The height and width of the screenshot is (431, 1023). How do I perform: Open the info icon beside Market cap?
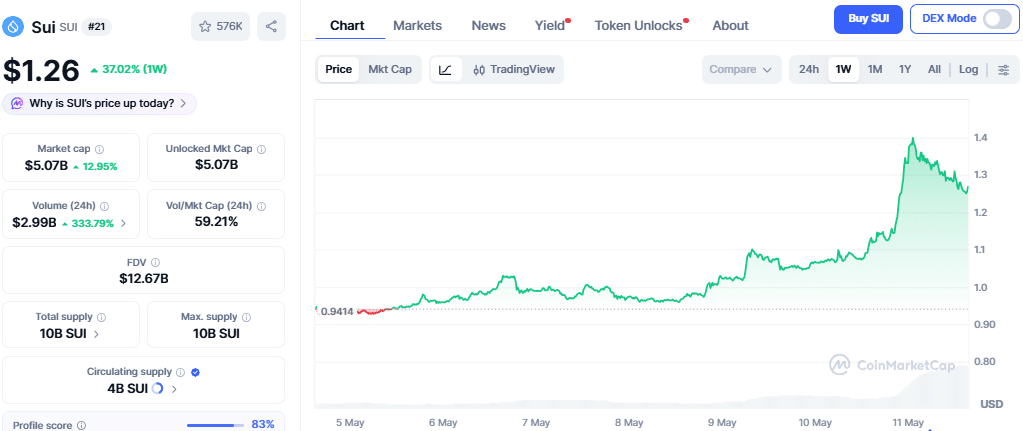(99, 149)
